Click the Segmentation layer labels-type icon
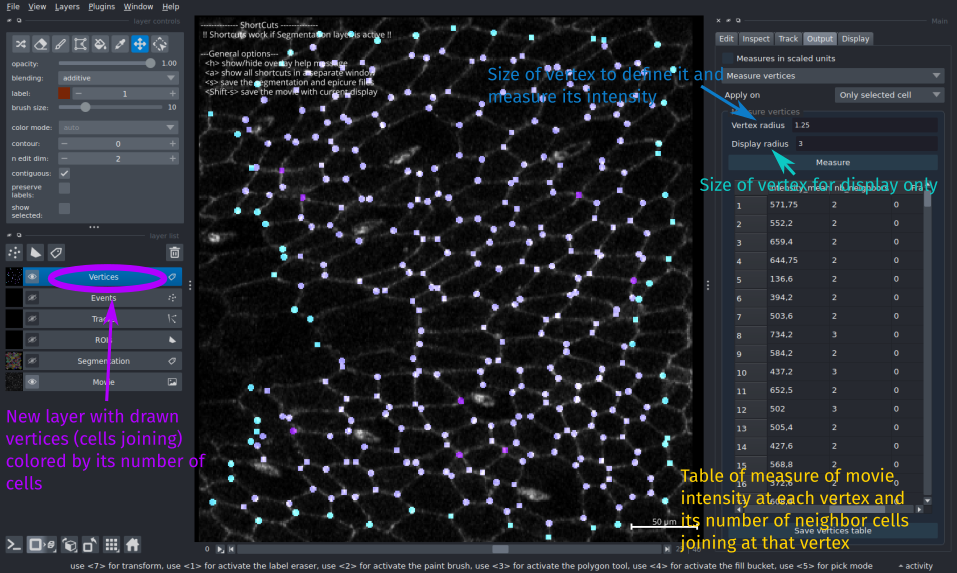This screenshot has width=957, height=573. 172,361
